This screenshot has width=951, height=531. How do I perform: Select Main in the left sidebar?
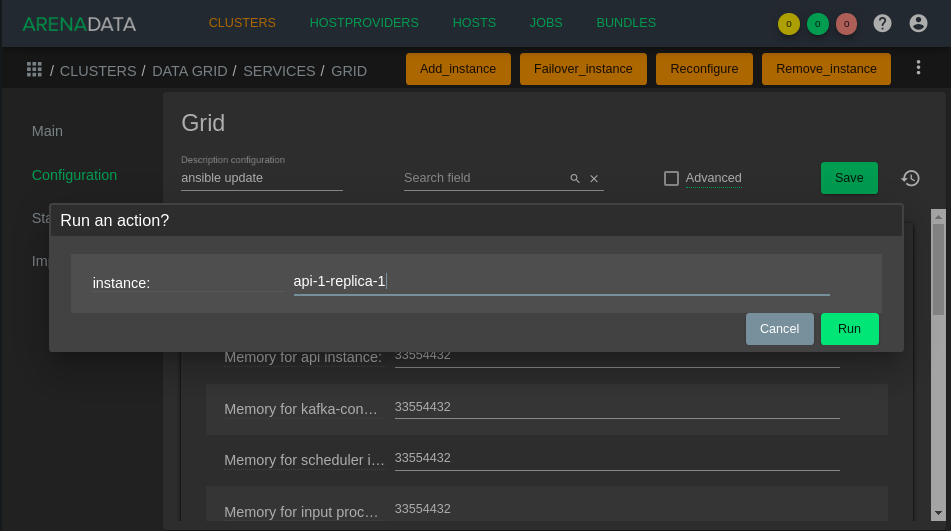pos(47,131)
